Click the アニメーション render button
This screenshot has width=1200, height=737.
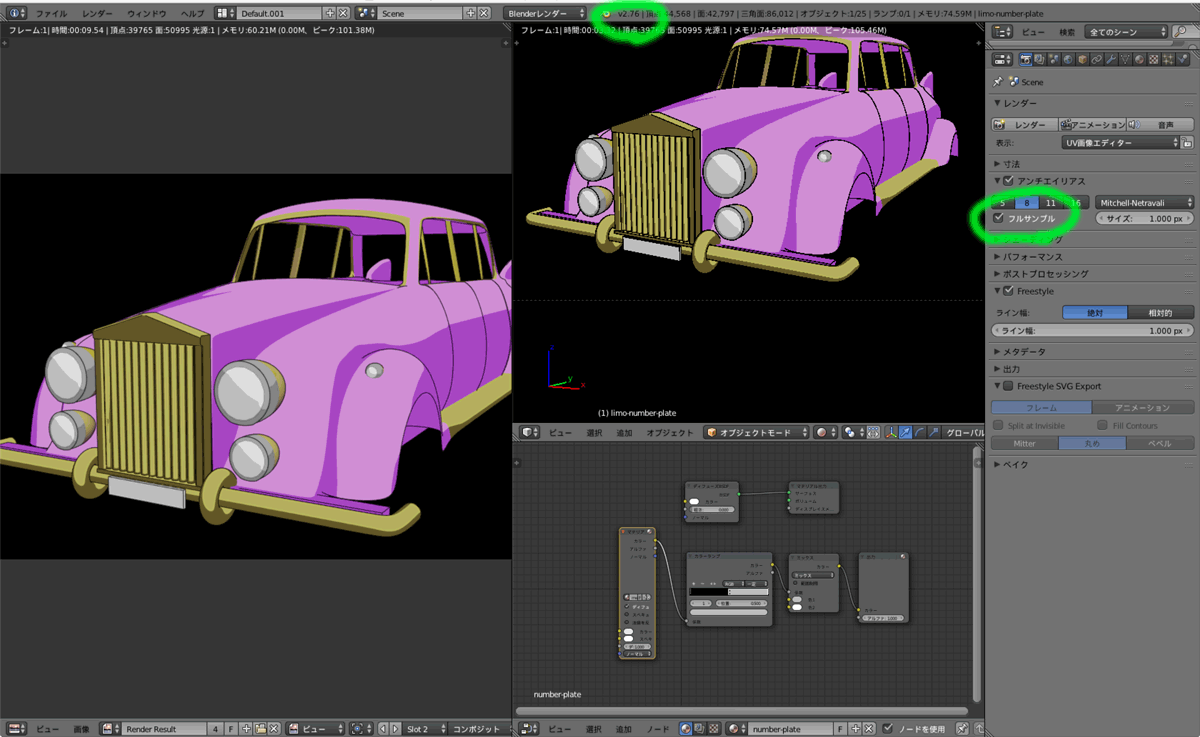click(x=1092, y=125)
